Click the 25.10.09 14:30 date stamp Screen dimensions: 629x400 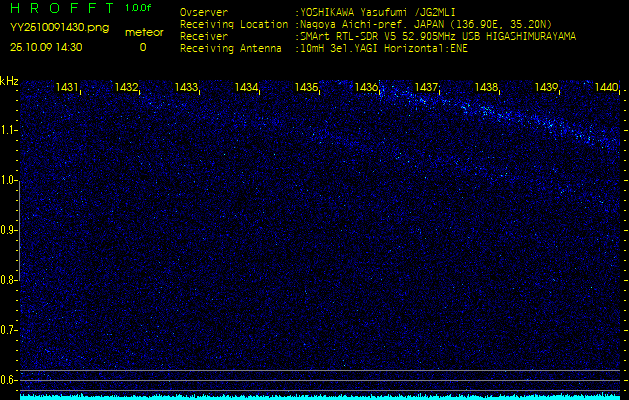(x=46, y=47)
